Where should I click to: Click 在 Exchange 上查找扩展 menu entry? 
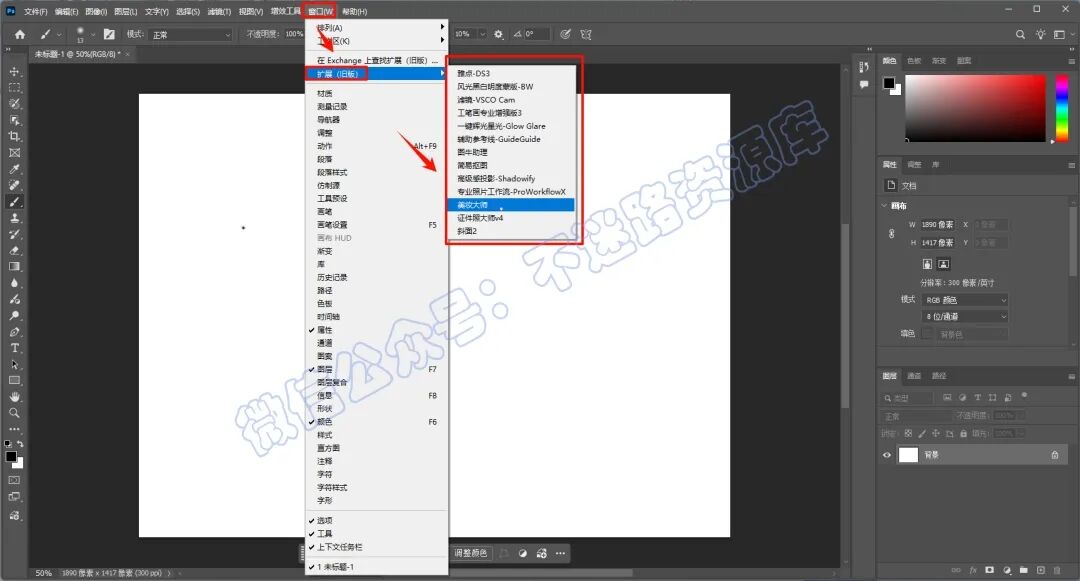coord(377,60)
